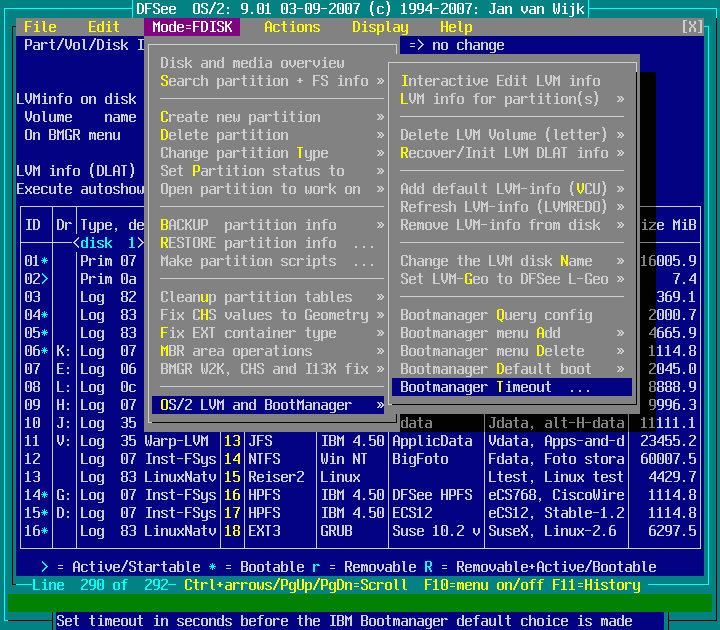
Task: Choose Disk and media overview
Action: click(252, 63)
